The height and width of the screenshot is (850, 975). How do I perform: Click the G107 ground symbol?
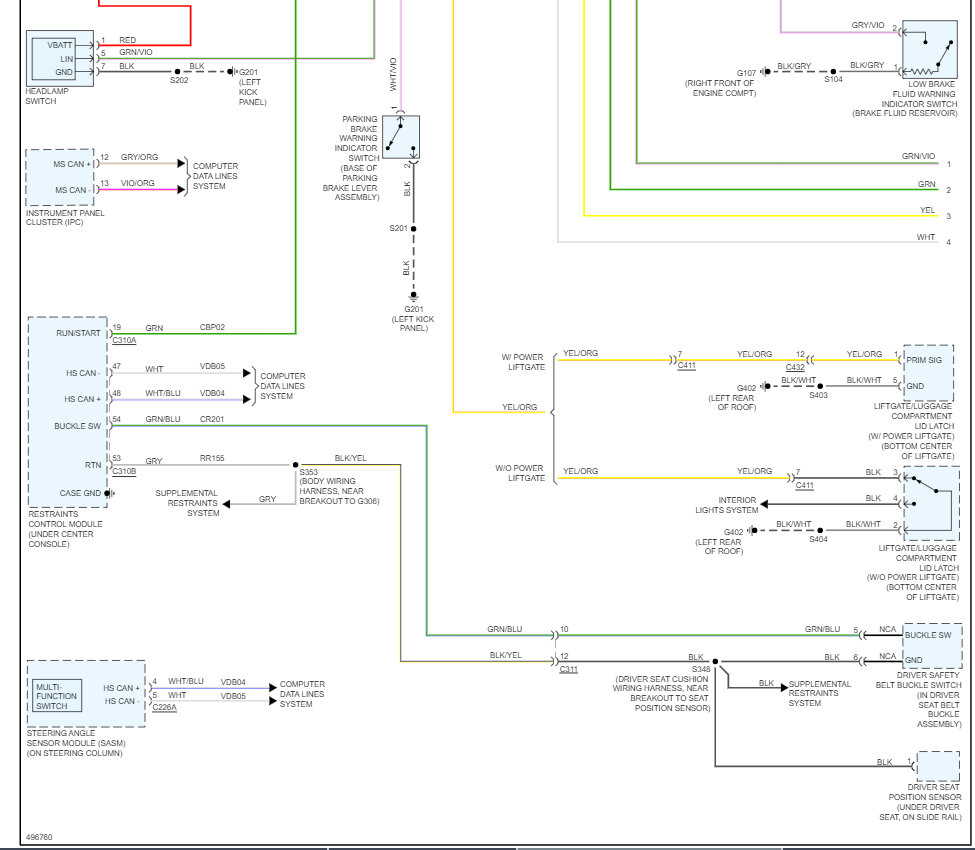(763, 72)
